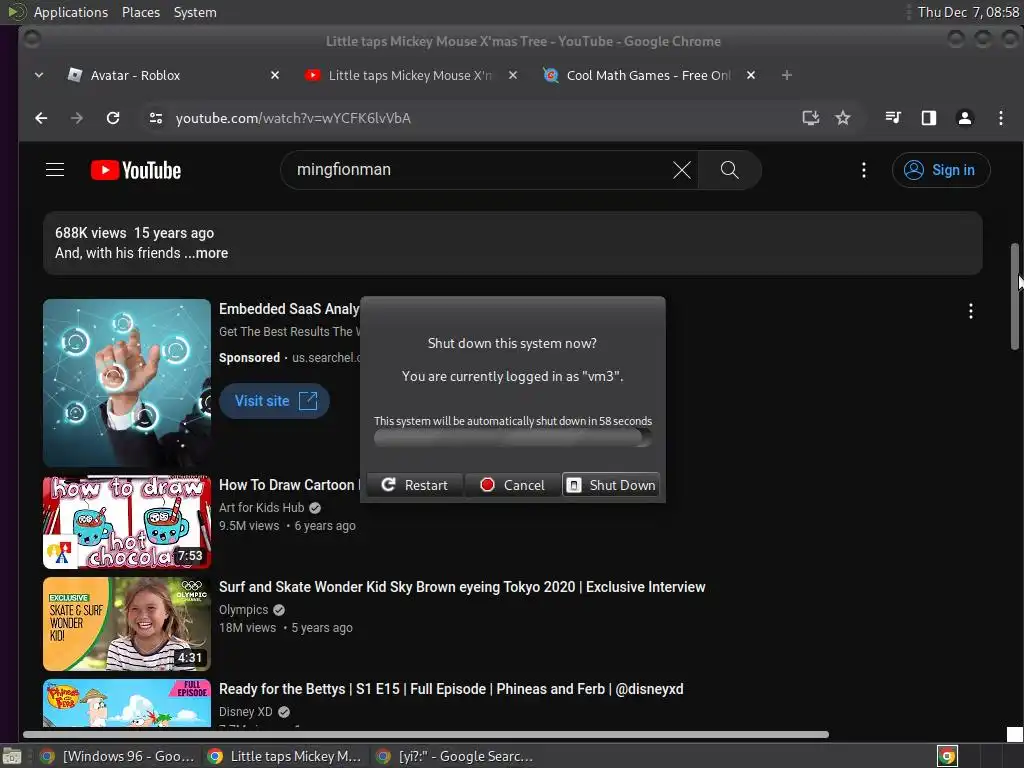
Task: Open Art for Kids Hub channel
Action: pyautogui.click(x=262, y=507)
